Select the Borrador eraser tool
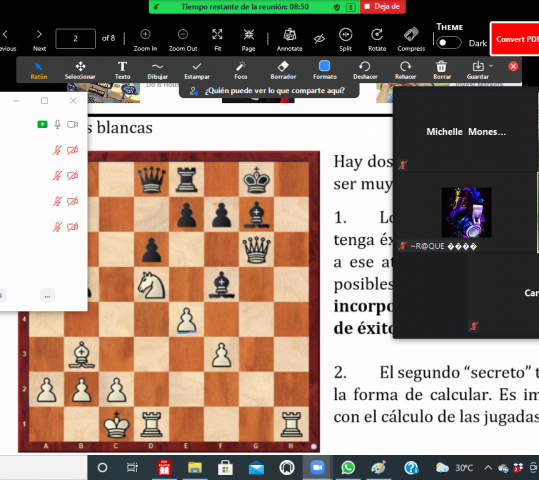Screen dimensions: 539x480 283,70
